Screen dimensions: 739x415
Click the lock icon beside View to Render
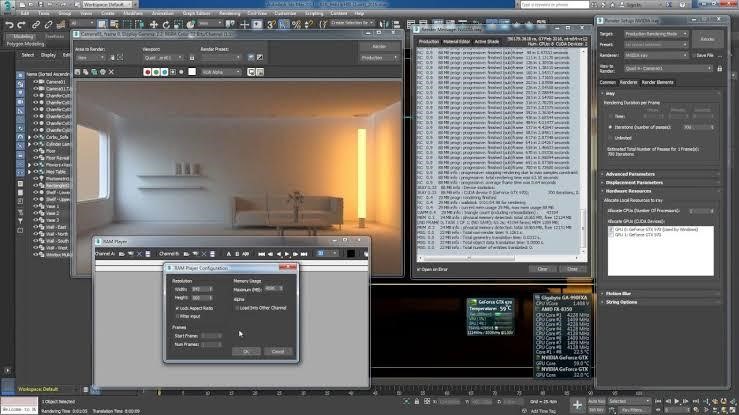pos(720,68)
